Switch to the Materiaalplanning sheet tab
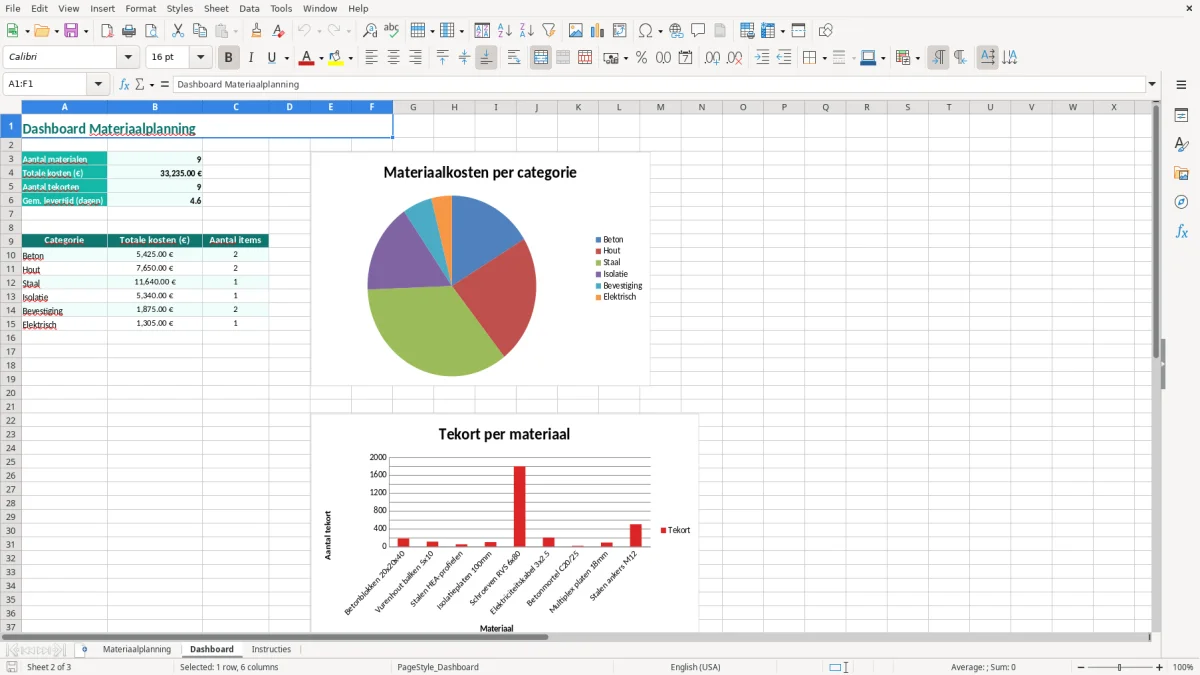The width and height of the screenshot is (1200, 675). point(137,649)
